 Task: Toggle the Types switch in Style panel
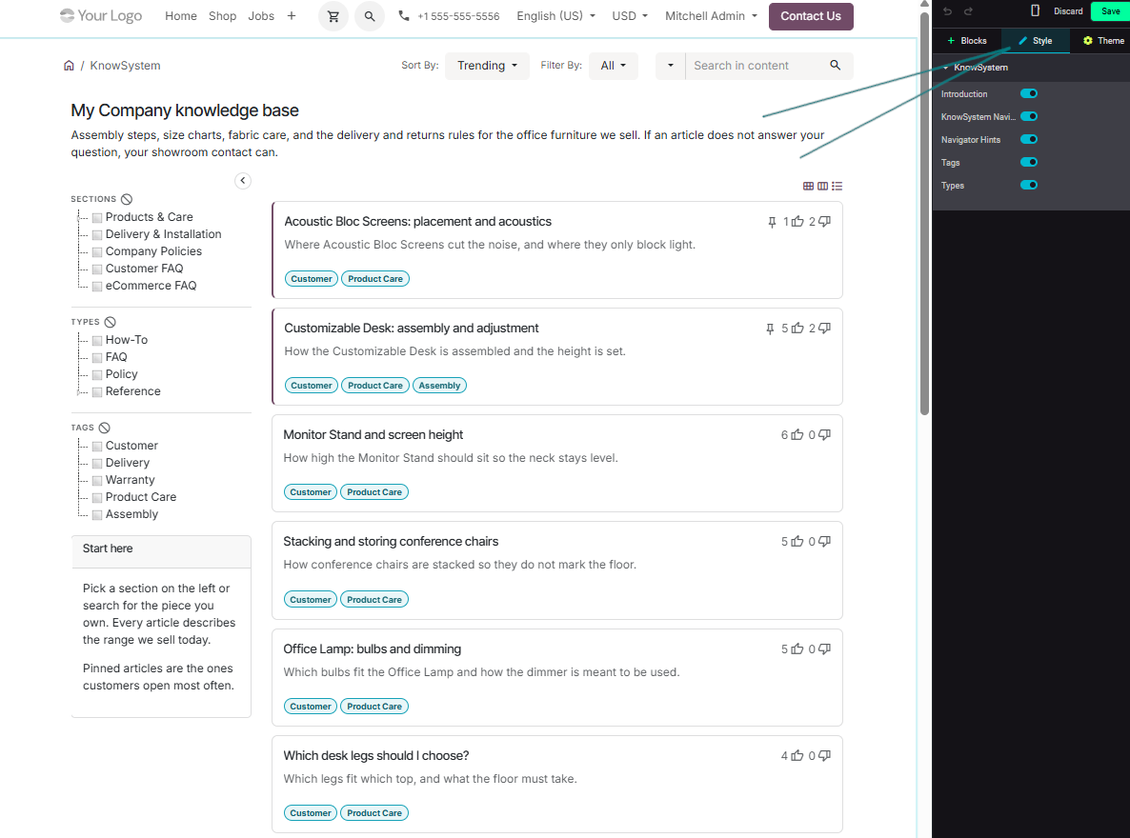(x=1029, y=185)
